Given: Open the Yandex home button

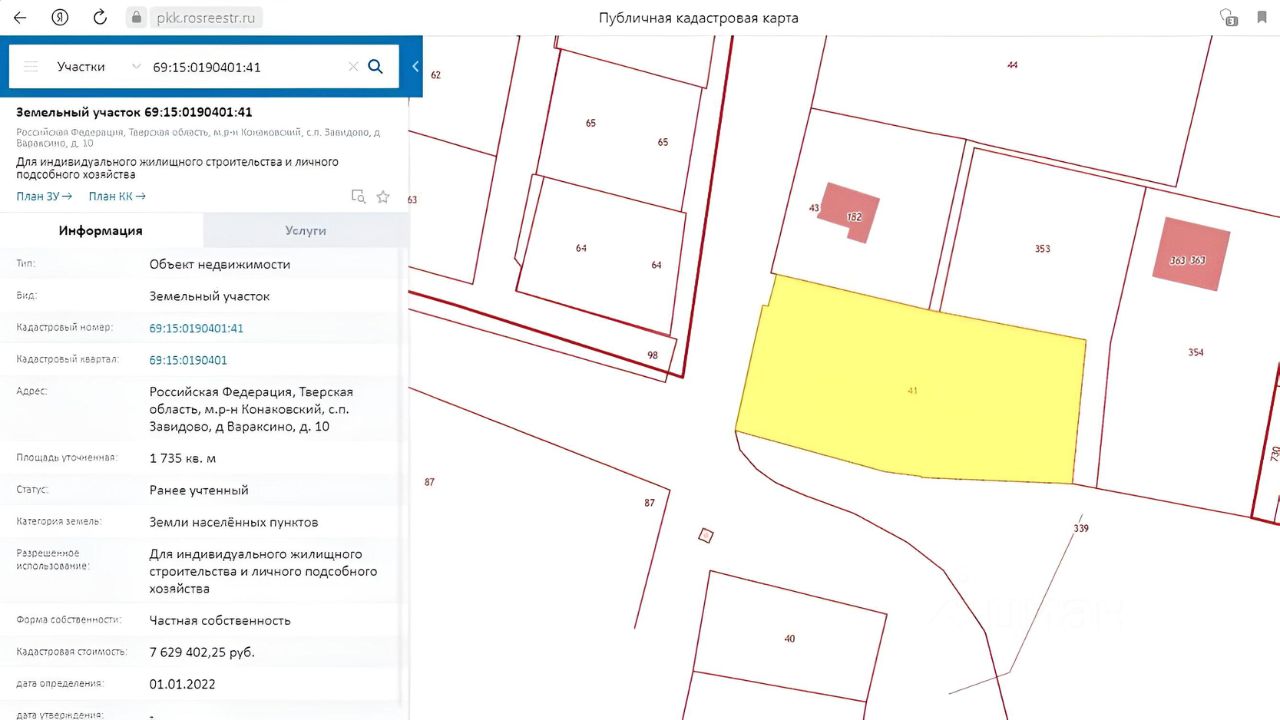Looking at the screenshot, I should pyautogui.click(x=60, y=17).
